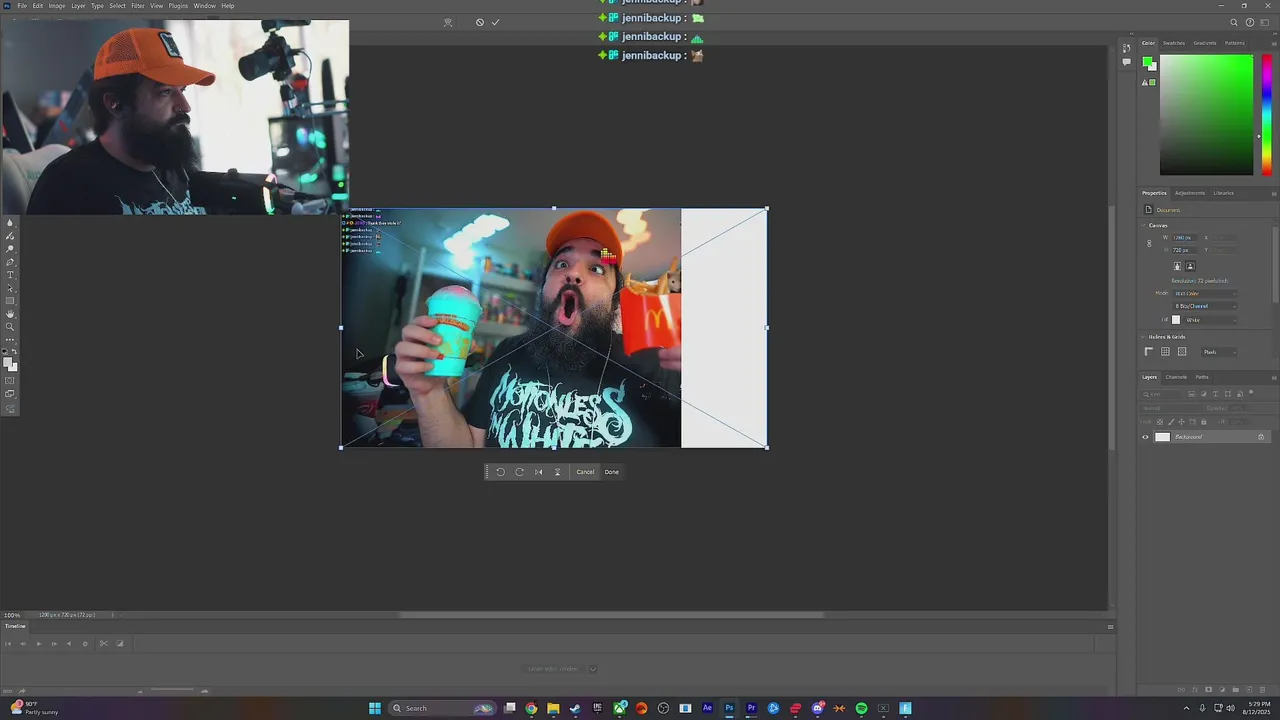Flip placed image vertically
The width and height of the screenshot is (1280, 720).
[557, 472]
